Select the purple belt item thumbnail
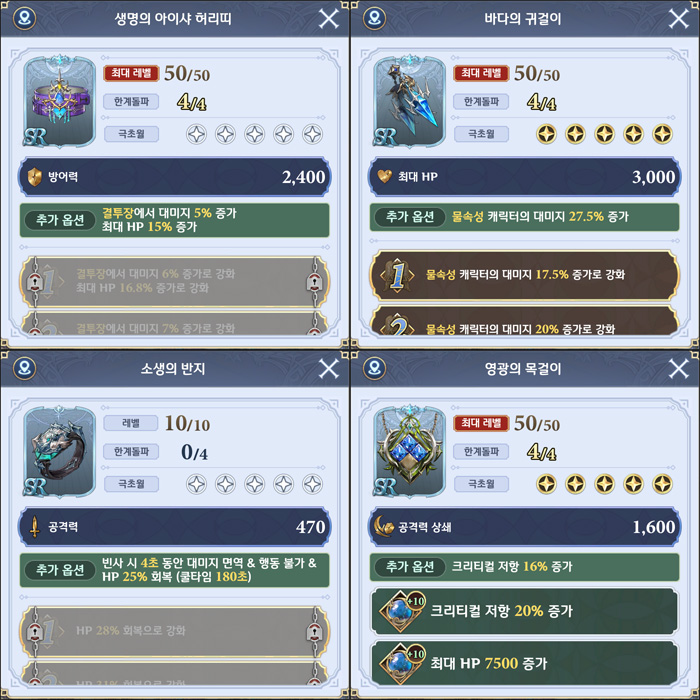 pyautogui.click(x=60, y=101)
